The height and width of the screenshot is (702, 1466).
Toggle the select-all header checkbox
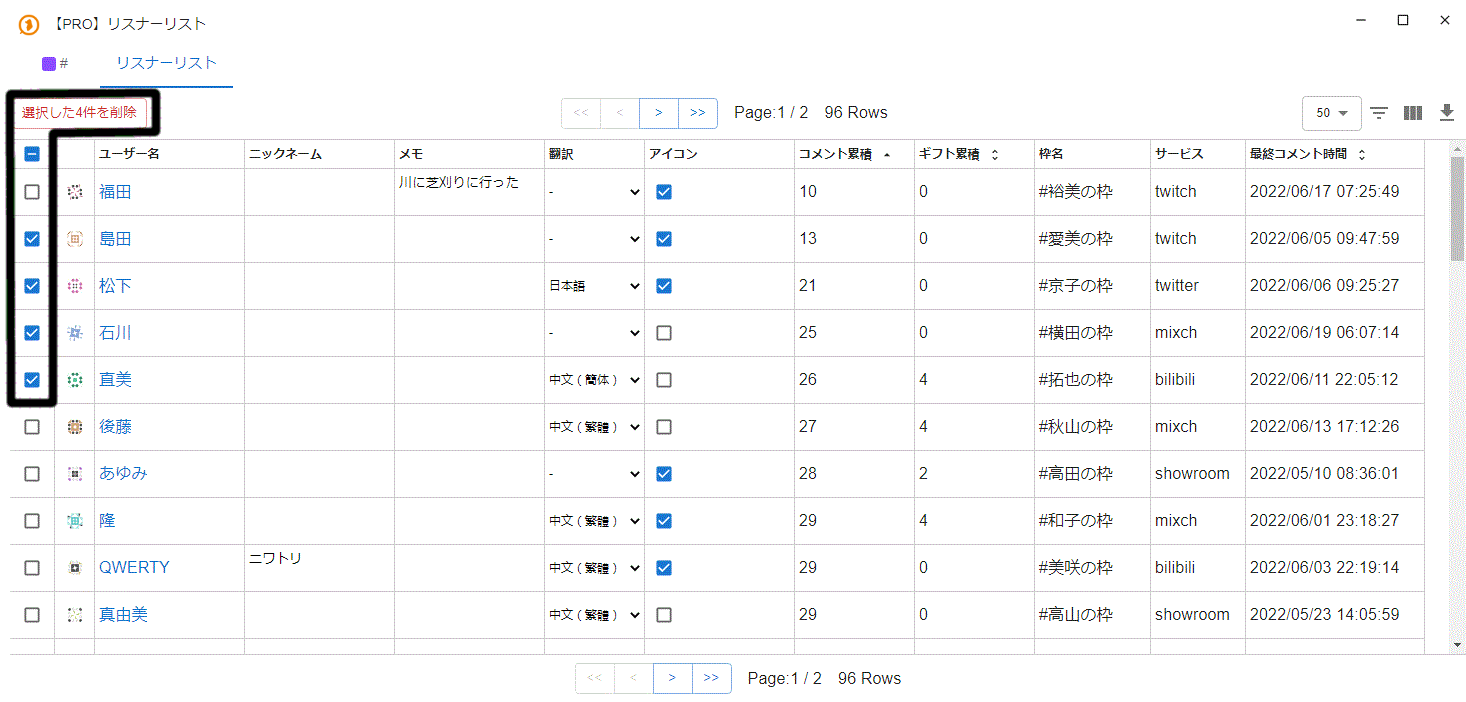coord(32,154)
